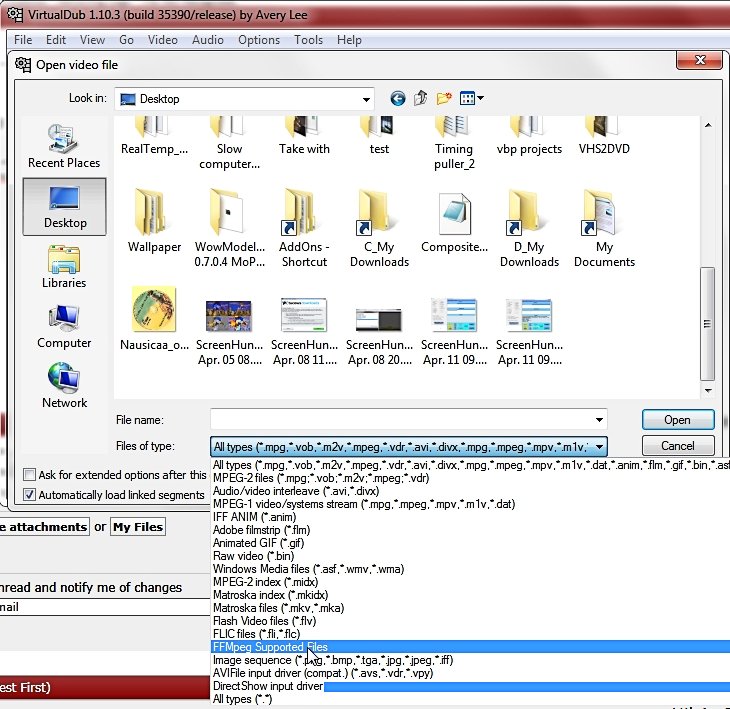Open Libraries from the places sidebar
Viewport: 730px width, 709px height.
click(64, 267)
